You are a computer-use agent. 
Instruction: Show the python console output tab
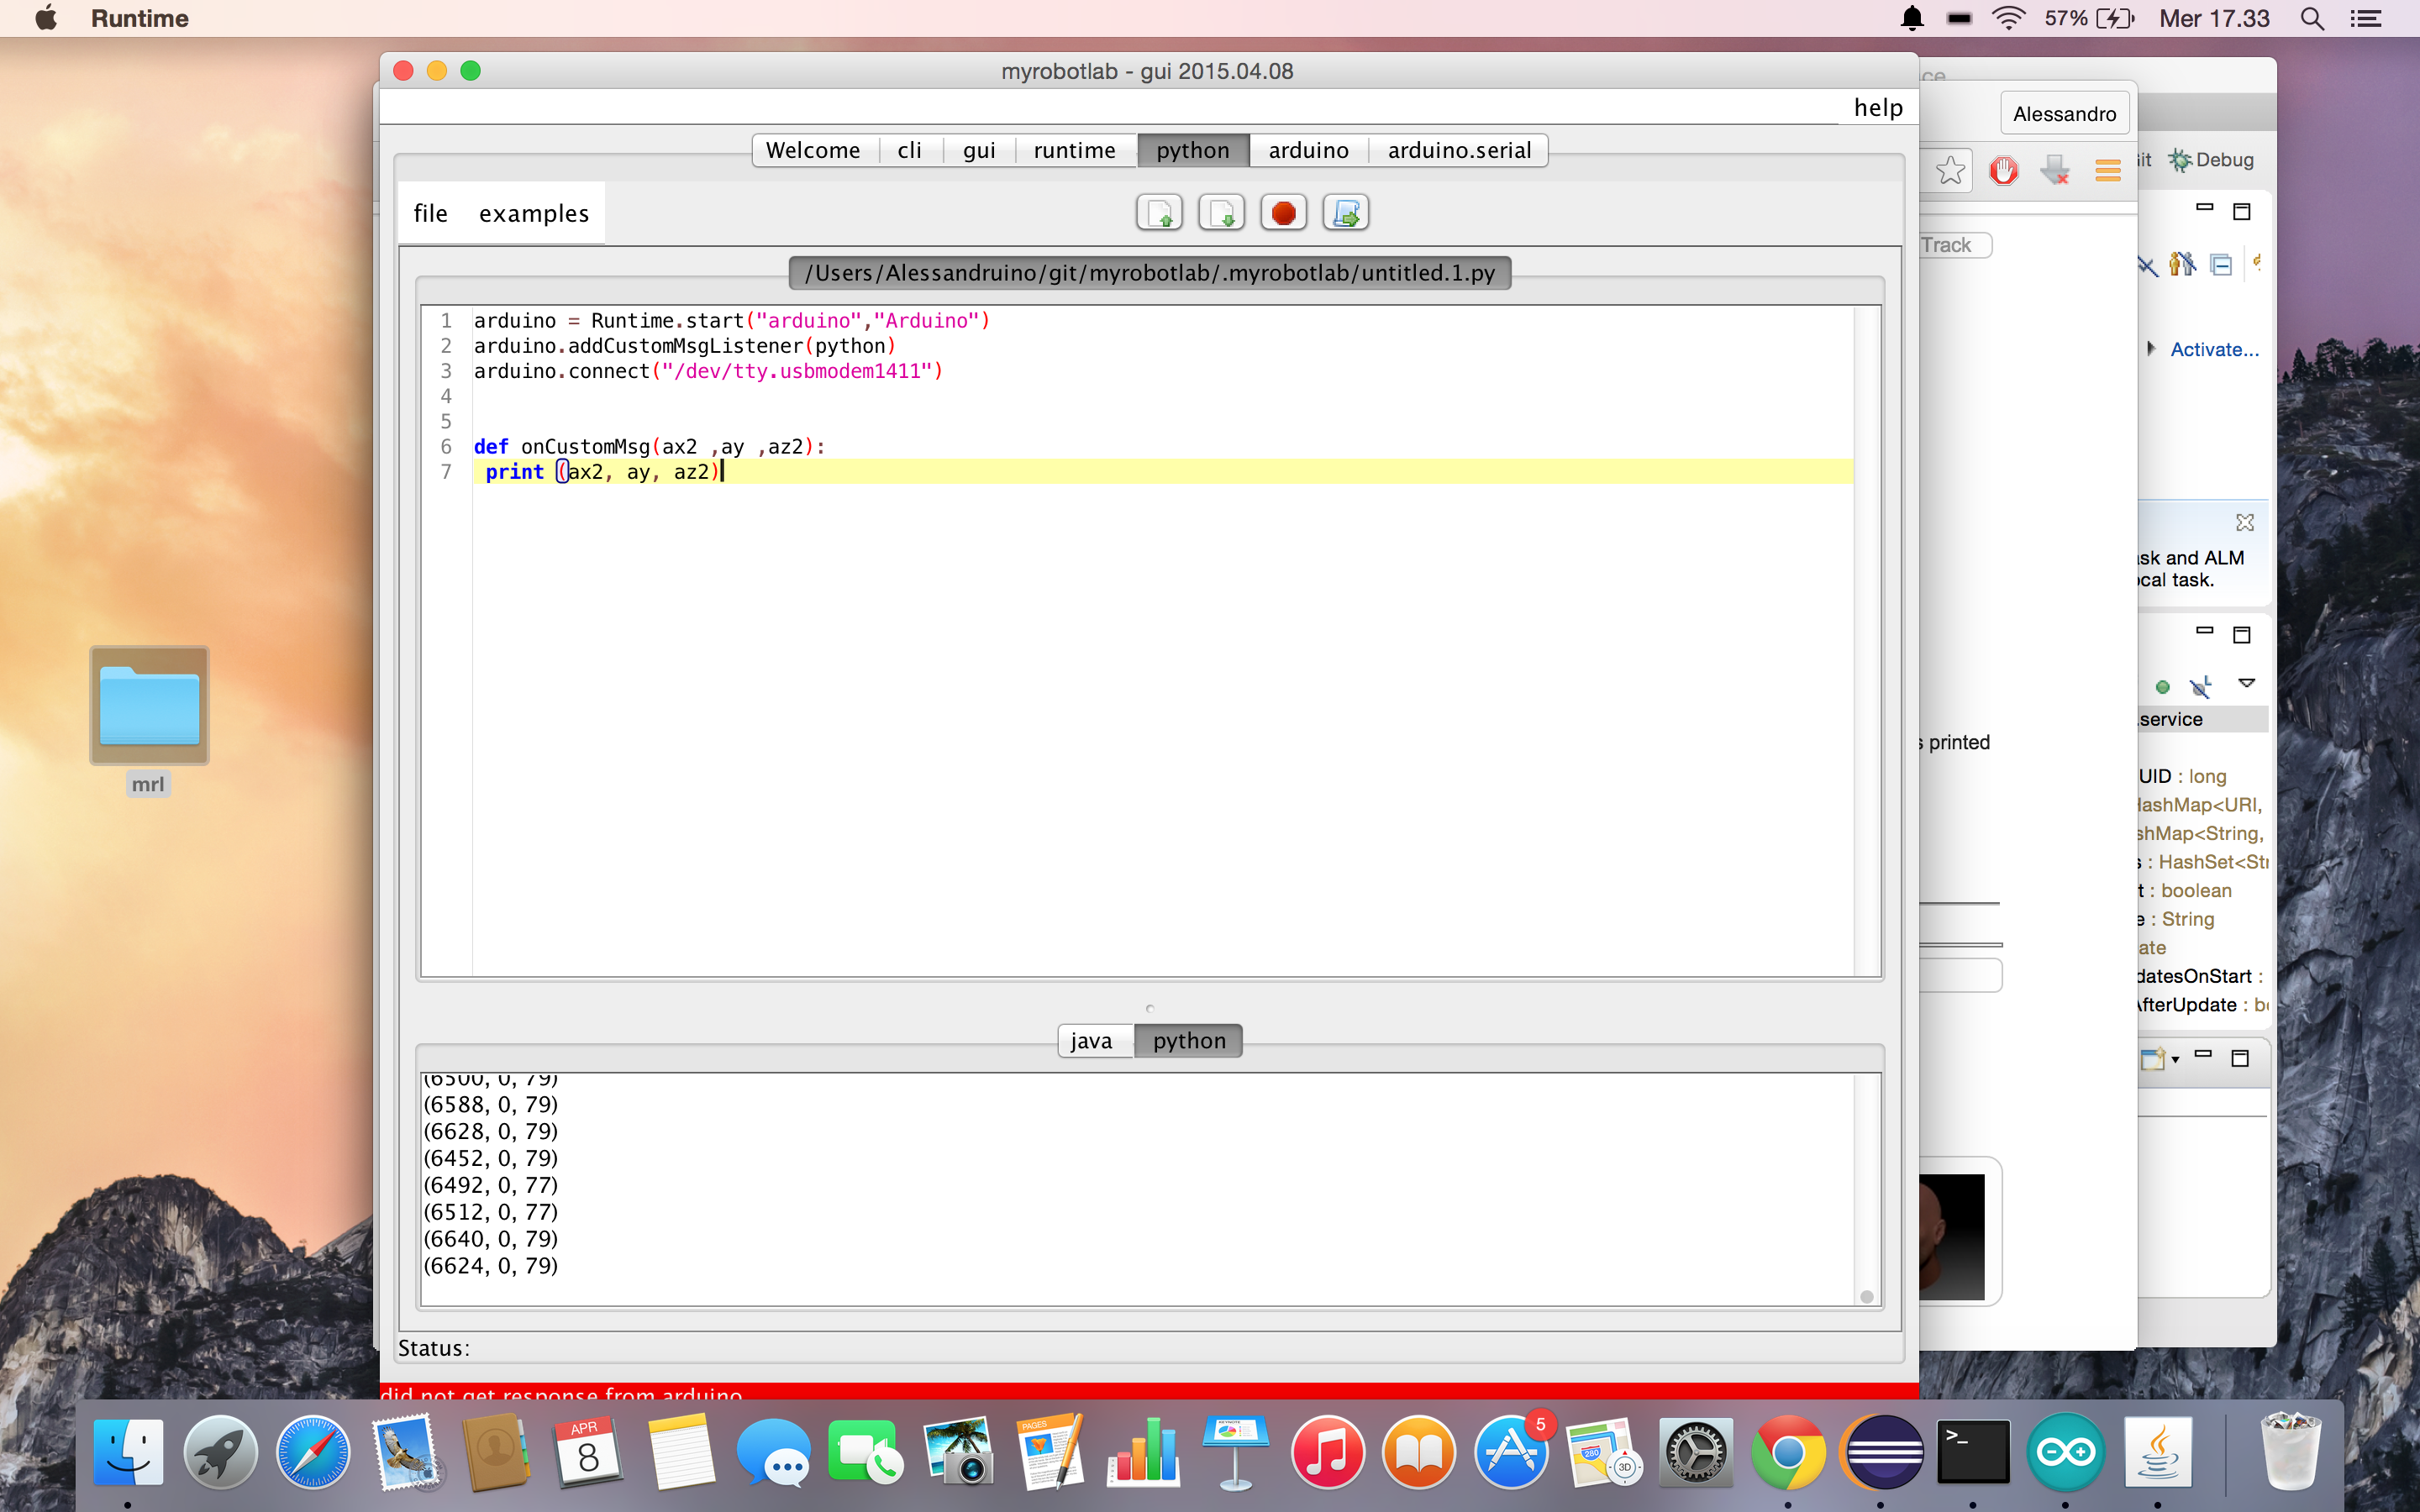(x=1189, y=1040)
